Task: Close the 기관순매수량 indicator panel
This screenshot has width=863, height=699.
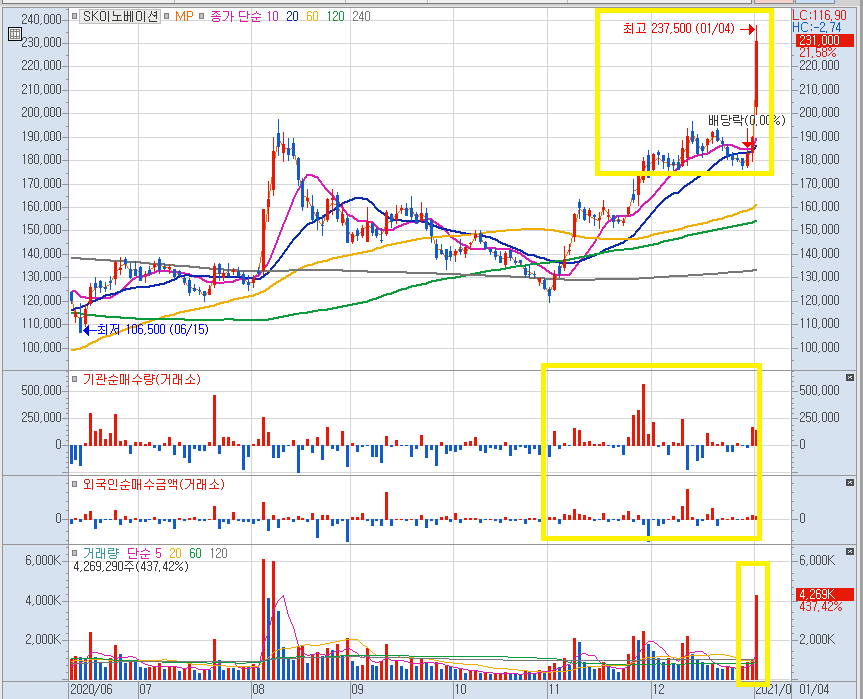Action: coord(850,378)
